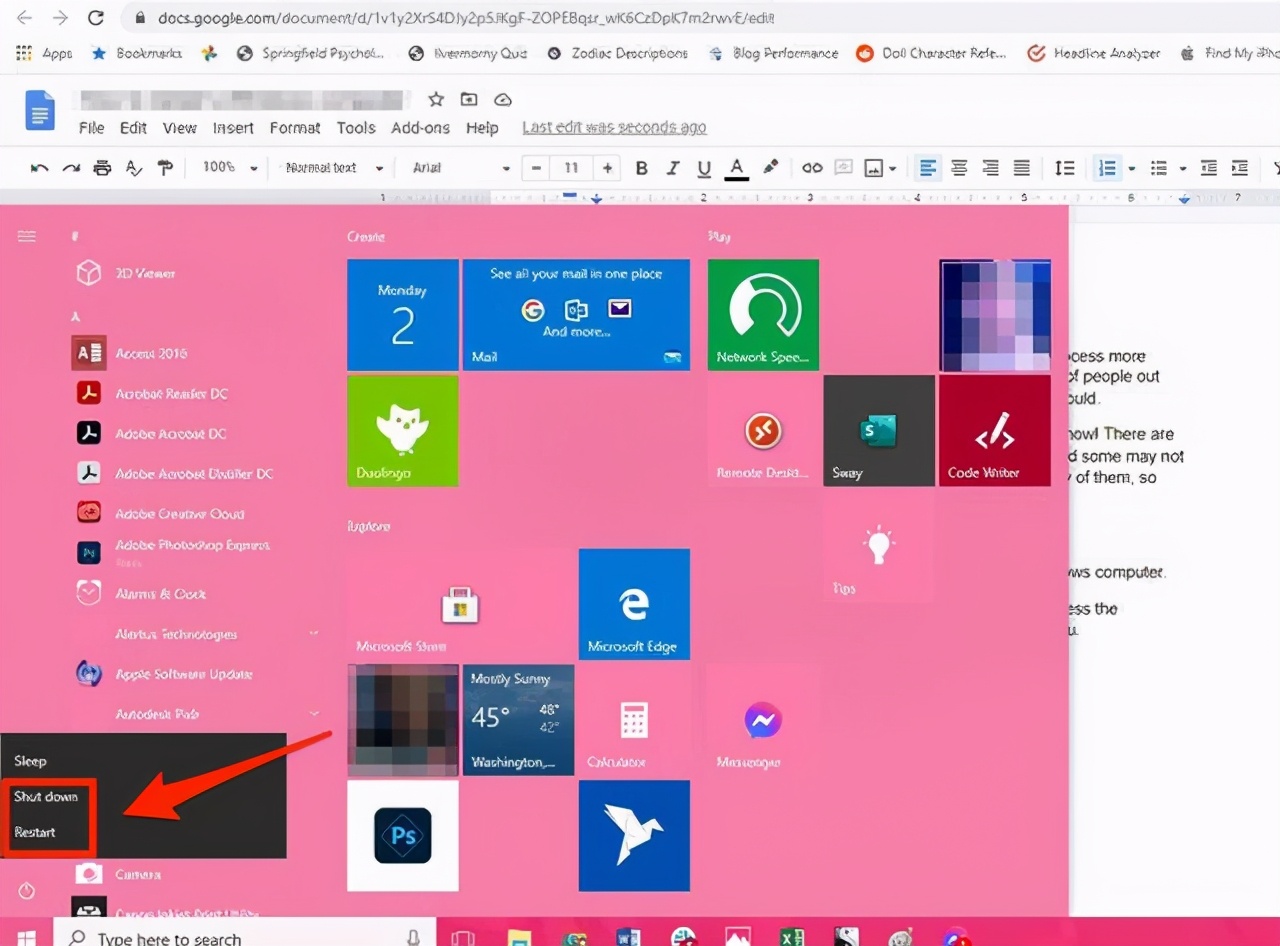The width and height of the screenshot is (1280, 946).
Task: Open the Format menu
Action: point(295,128)
